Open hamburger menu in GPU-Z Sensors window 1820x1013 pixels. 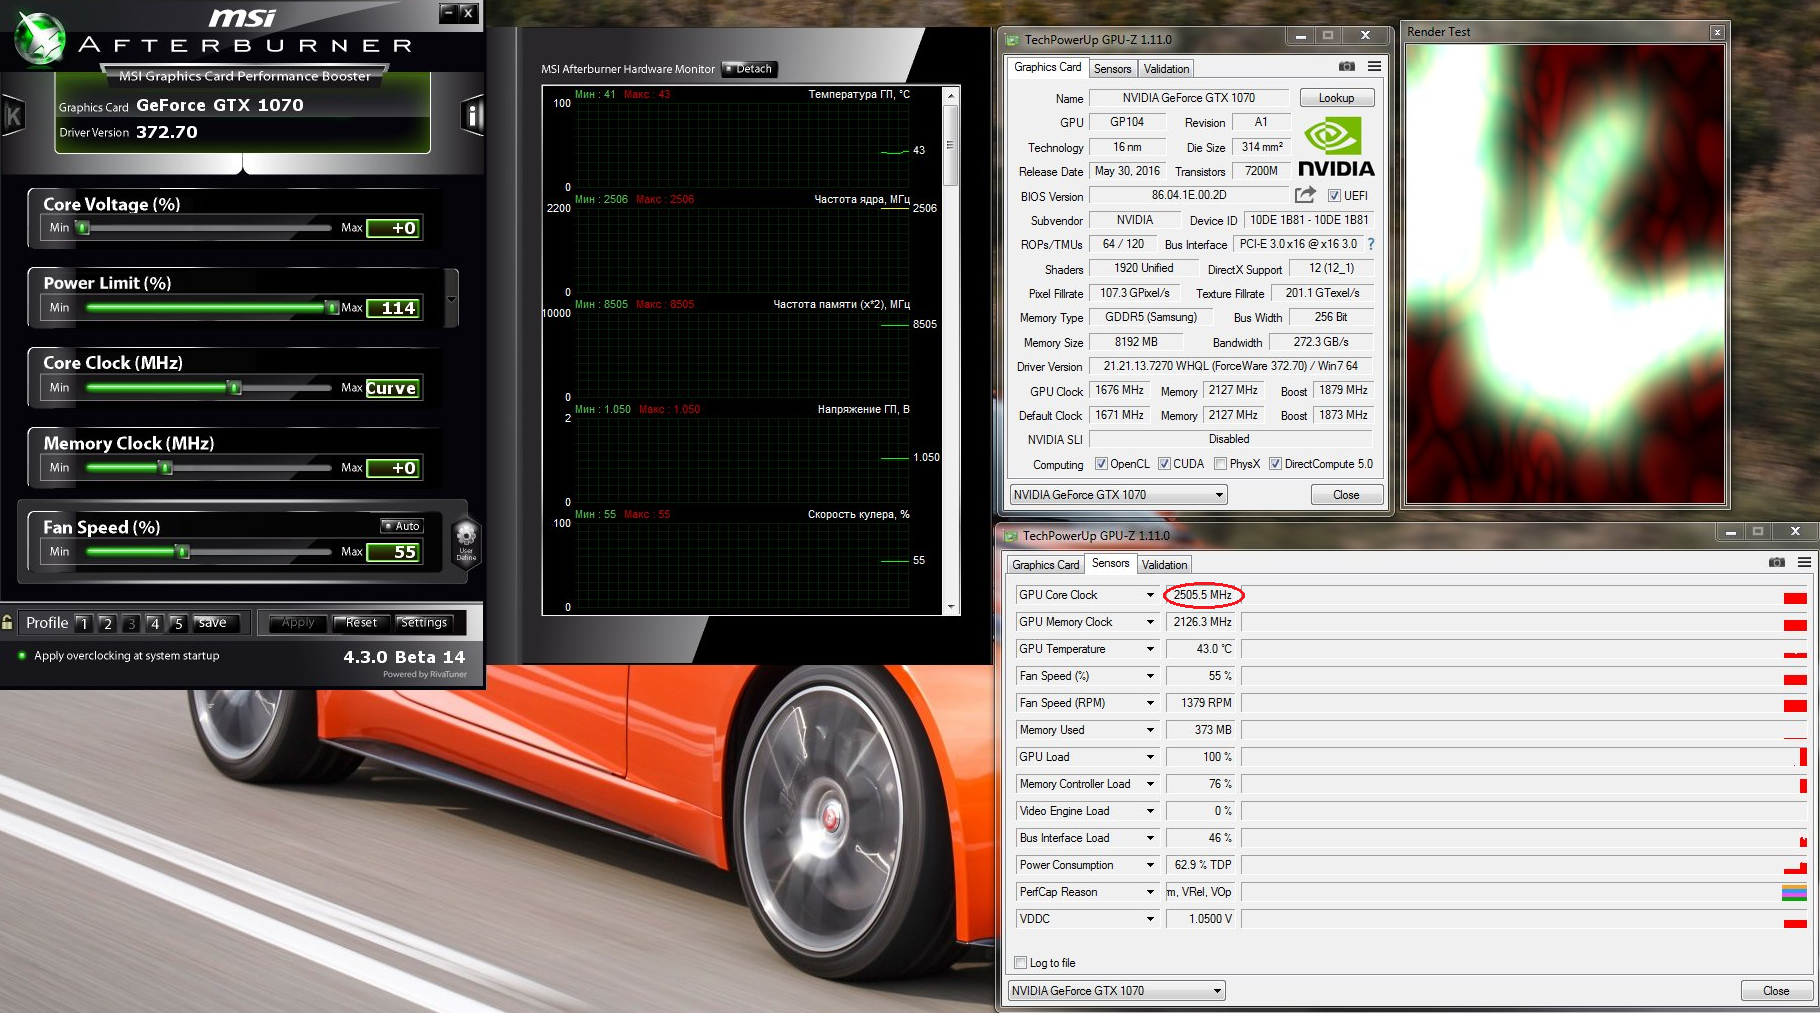1805,562
